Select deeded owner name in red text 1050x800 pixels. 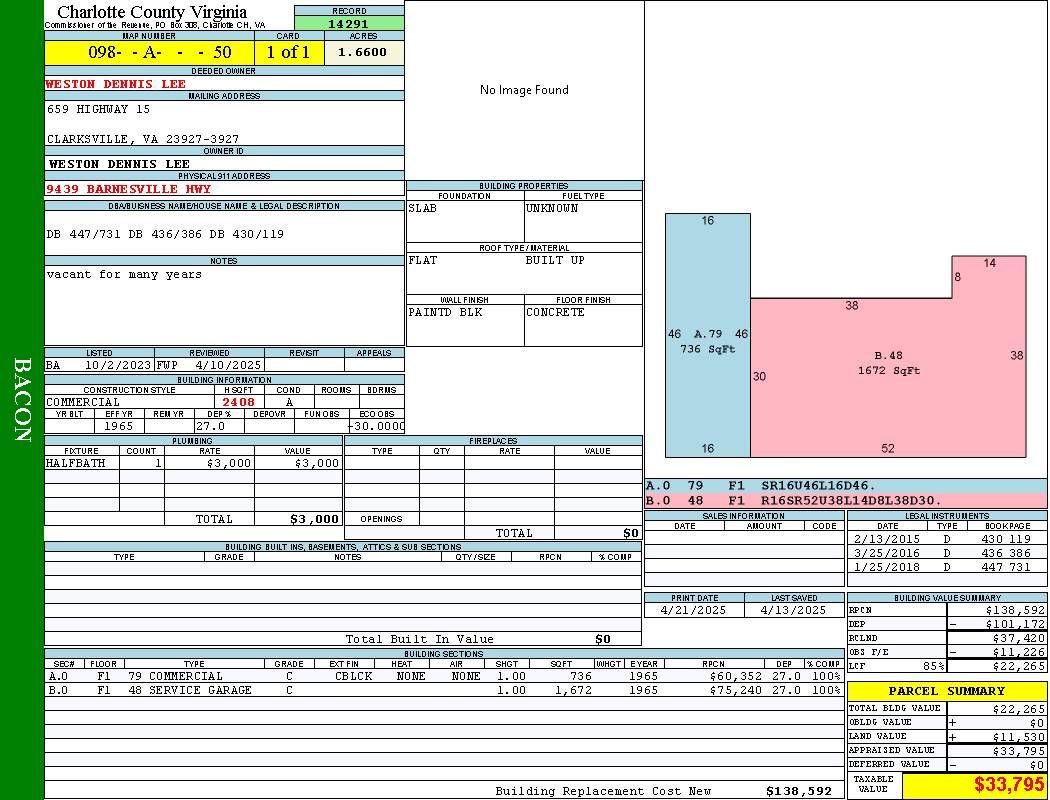116,84
